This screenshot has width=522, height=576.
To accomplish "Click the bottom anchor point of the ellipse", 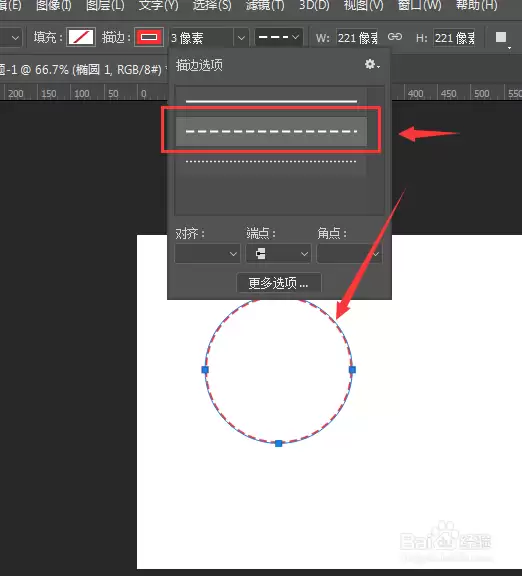I will tap(278, 443).
